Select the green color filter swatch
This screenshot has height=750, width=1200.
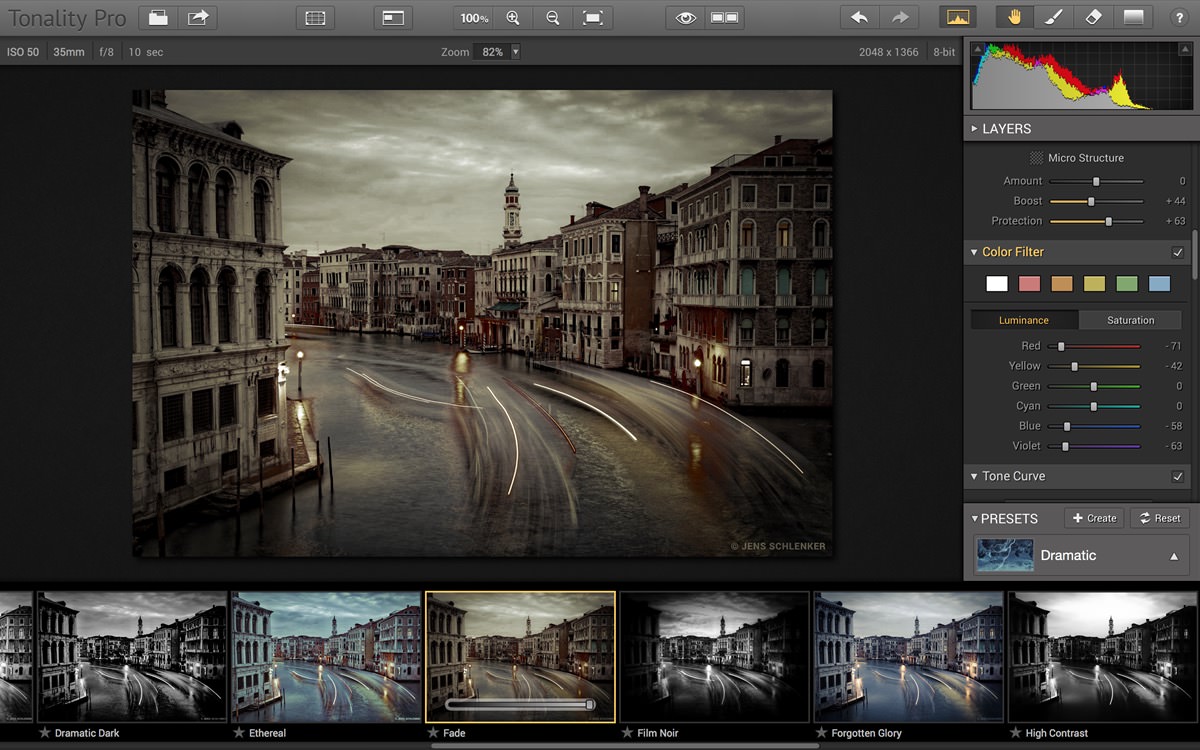coord(1127,284)
